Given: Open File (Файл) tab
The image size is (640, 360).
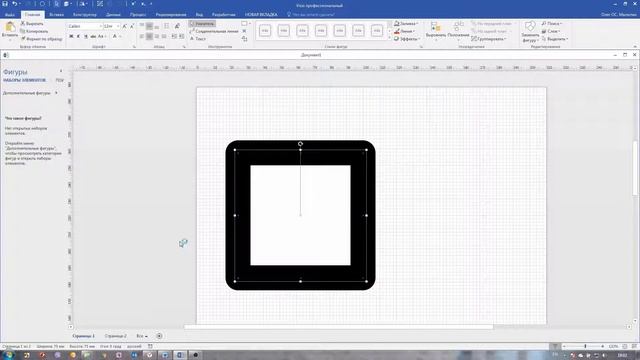Looking at the screenshot, I should tap(10, 14).
